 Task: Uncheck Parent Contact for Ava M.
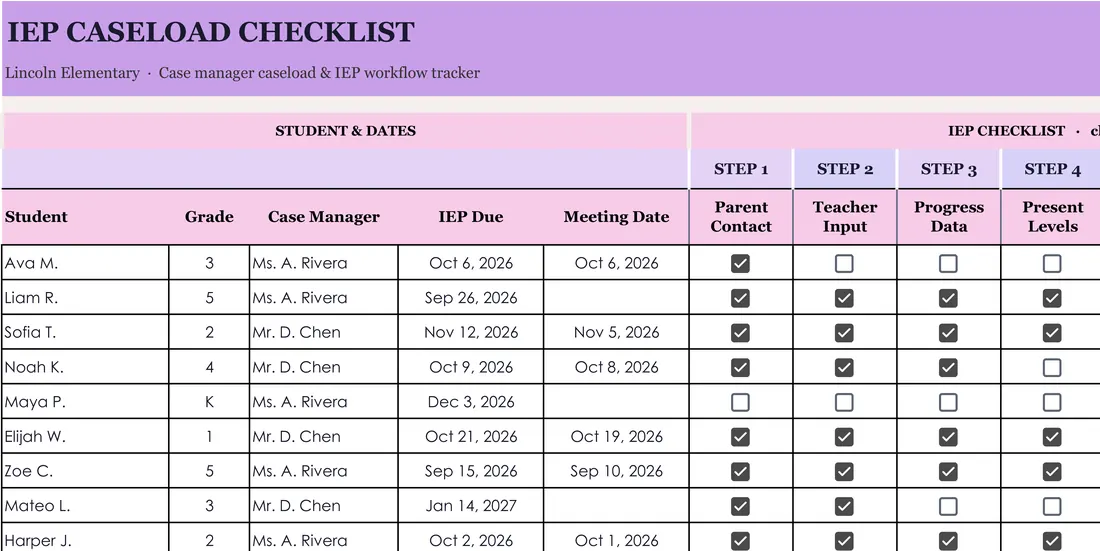(740, 263)
